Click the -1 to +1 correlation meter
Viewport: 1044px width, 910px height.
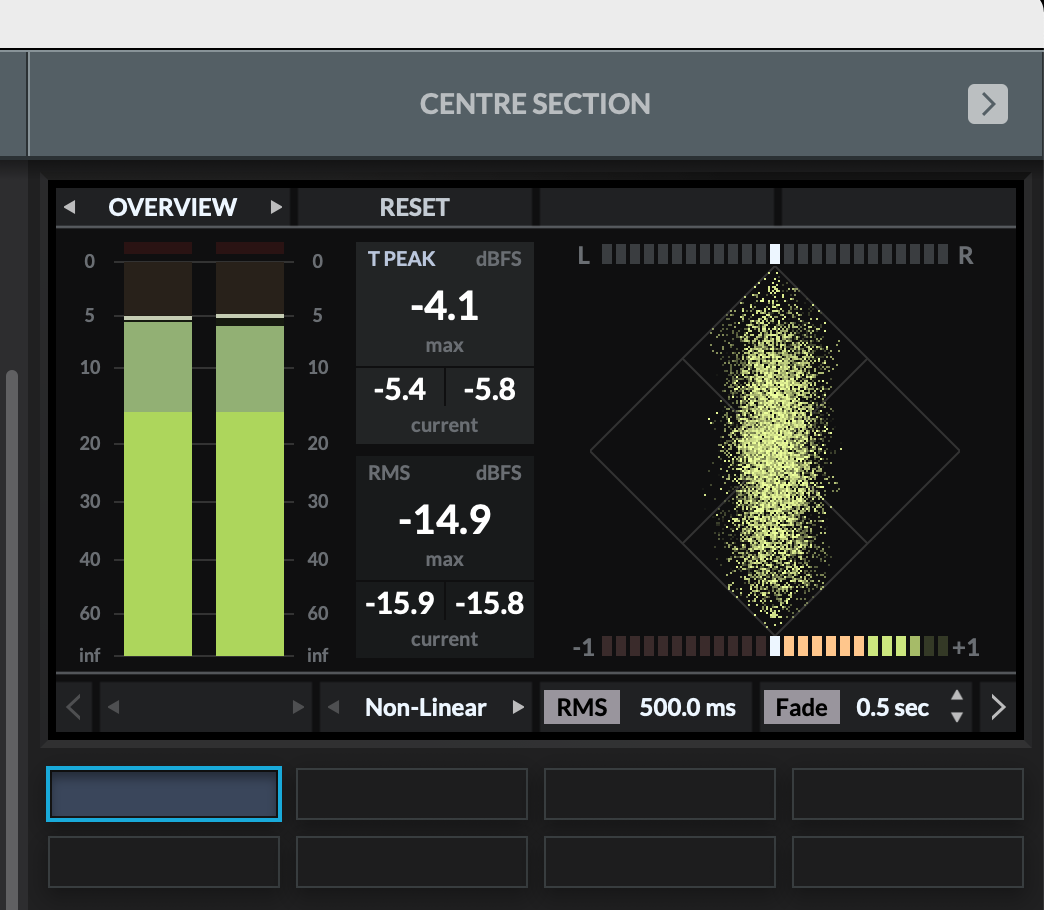point(774,646)
